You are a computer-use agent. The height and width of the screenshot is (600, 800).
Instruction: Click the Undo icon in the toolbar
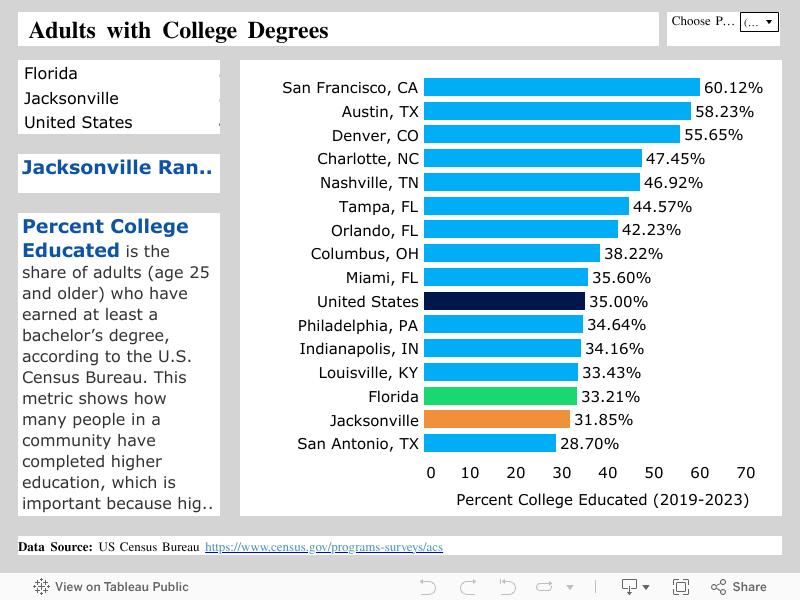coord(427,587)
